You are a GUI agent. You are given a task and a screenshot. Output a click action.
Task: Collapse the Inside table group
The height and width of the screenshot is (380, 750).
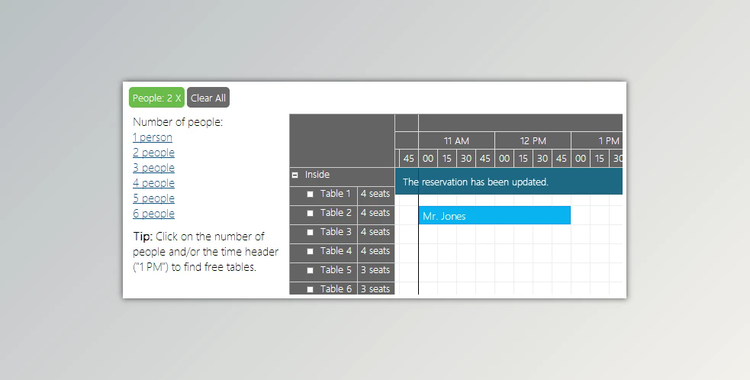[295, 175]
